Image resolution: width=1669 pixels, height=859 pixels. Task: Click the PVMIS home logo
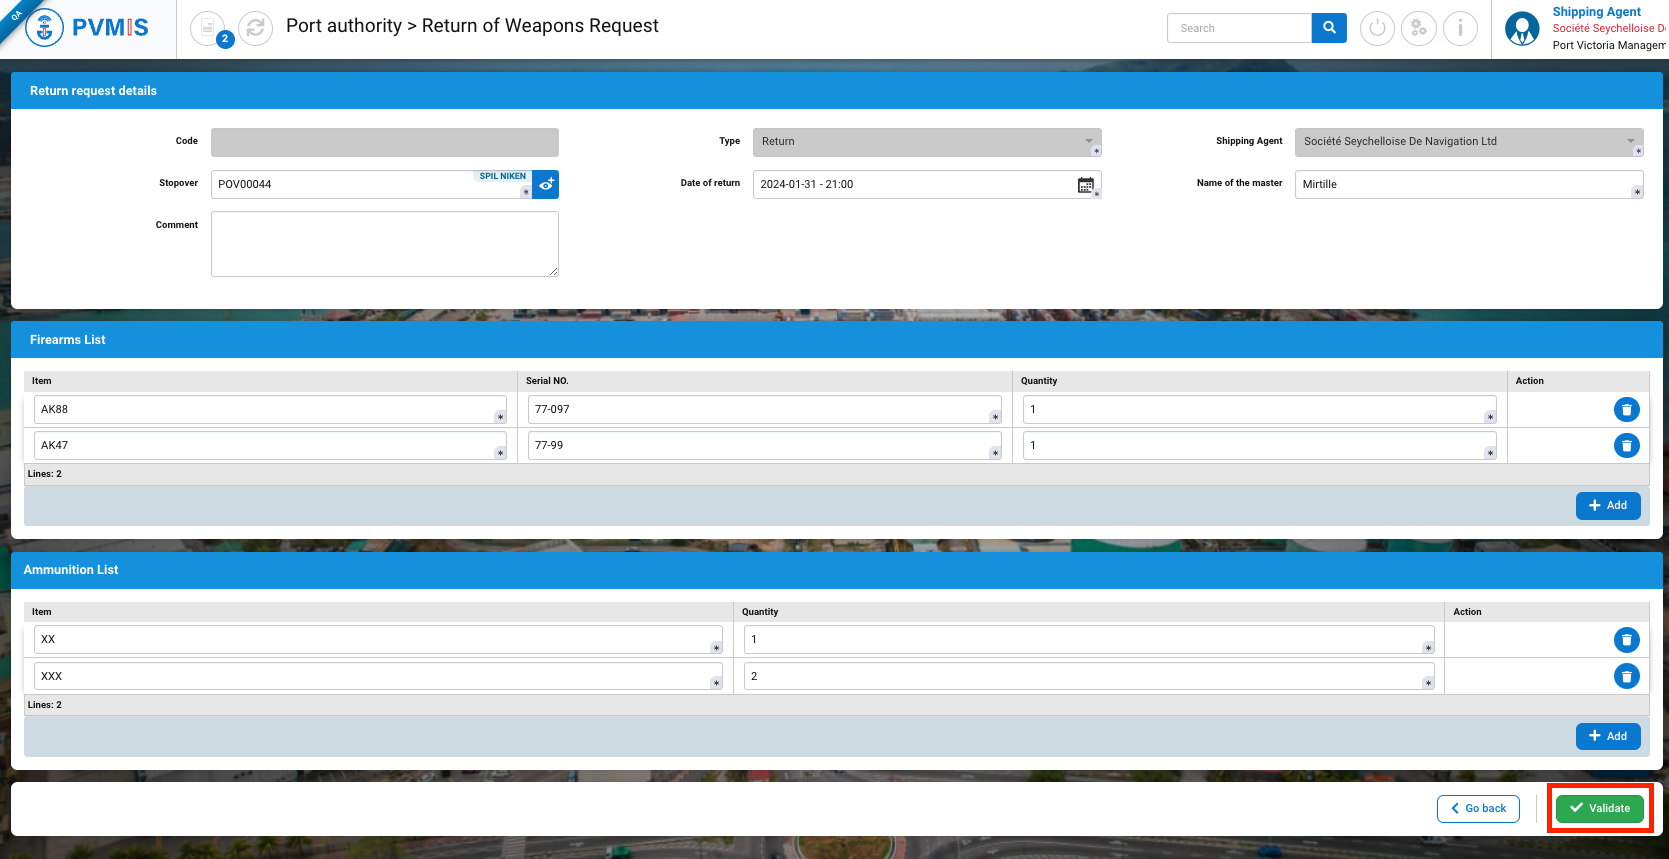[88, 28]
